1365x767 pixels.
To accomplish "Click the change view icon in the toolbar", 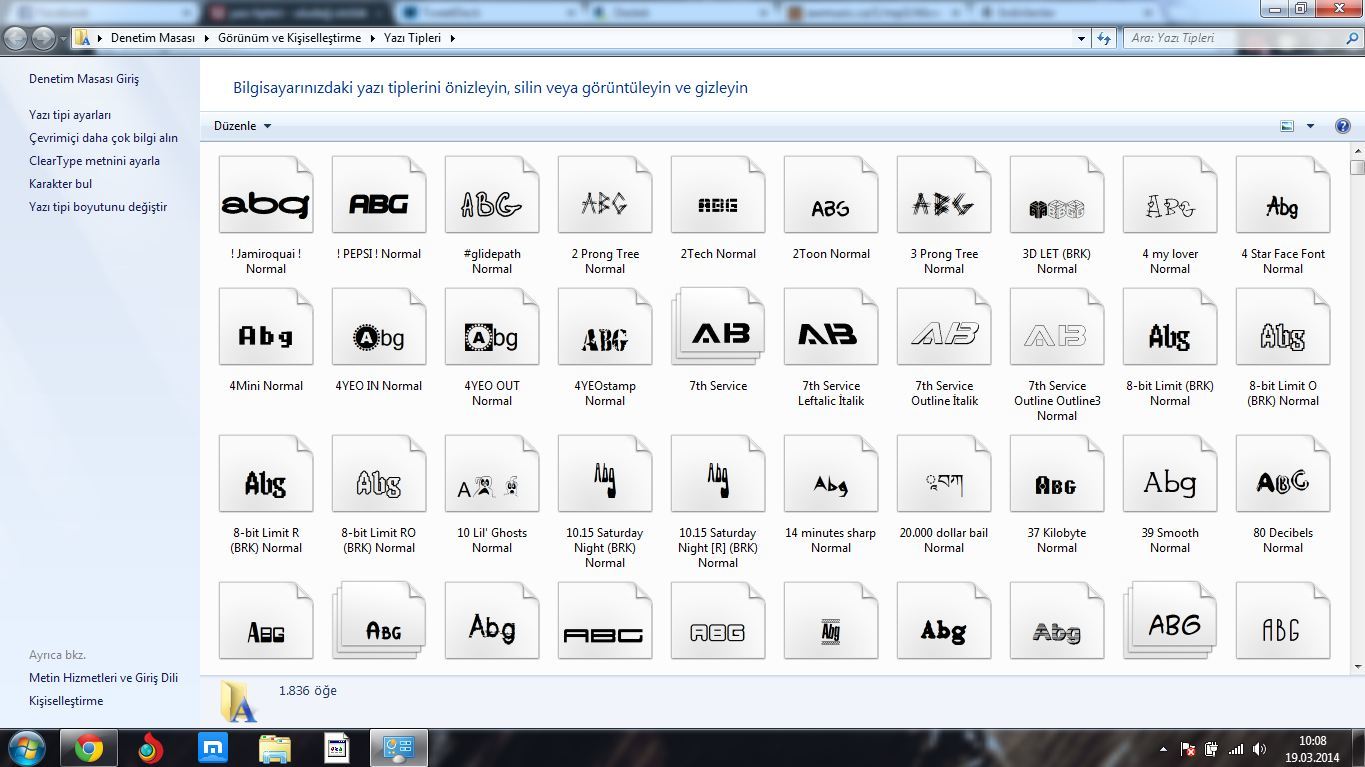I will [x=1287, y=126].
